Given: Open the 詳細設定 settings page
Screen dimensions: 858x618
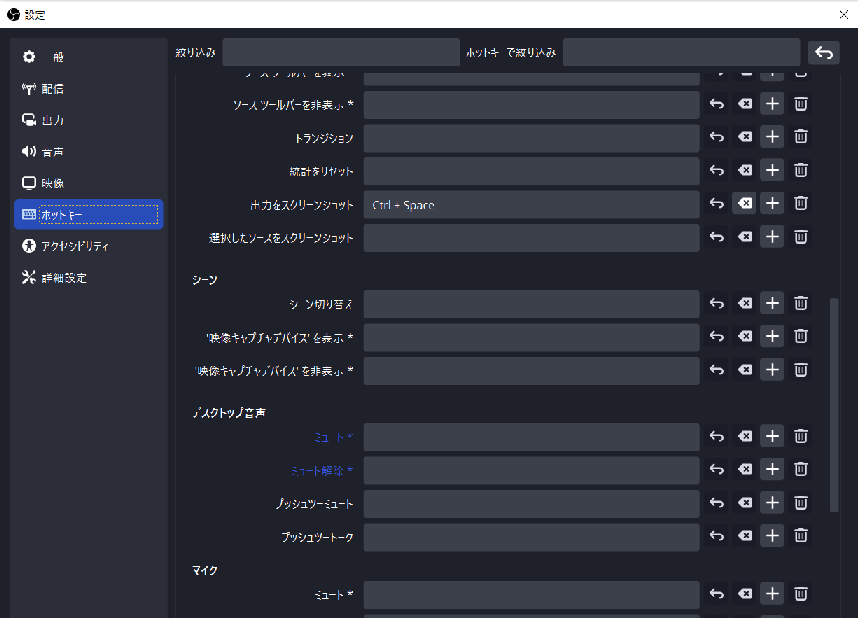Looking at the screenshot, I should coord(88,277).
